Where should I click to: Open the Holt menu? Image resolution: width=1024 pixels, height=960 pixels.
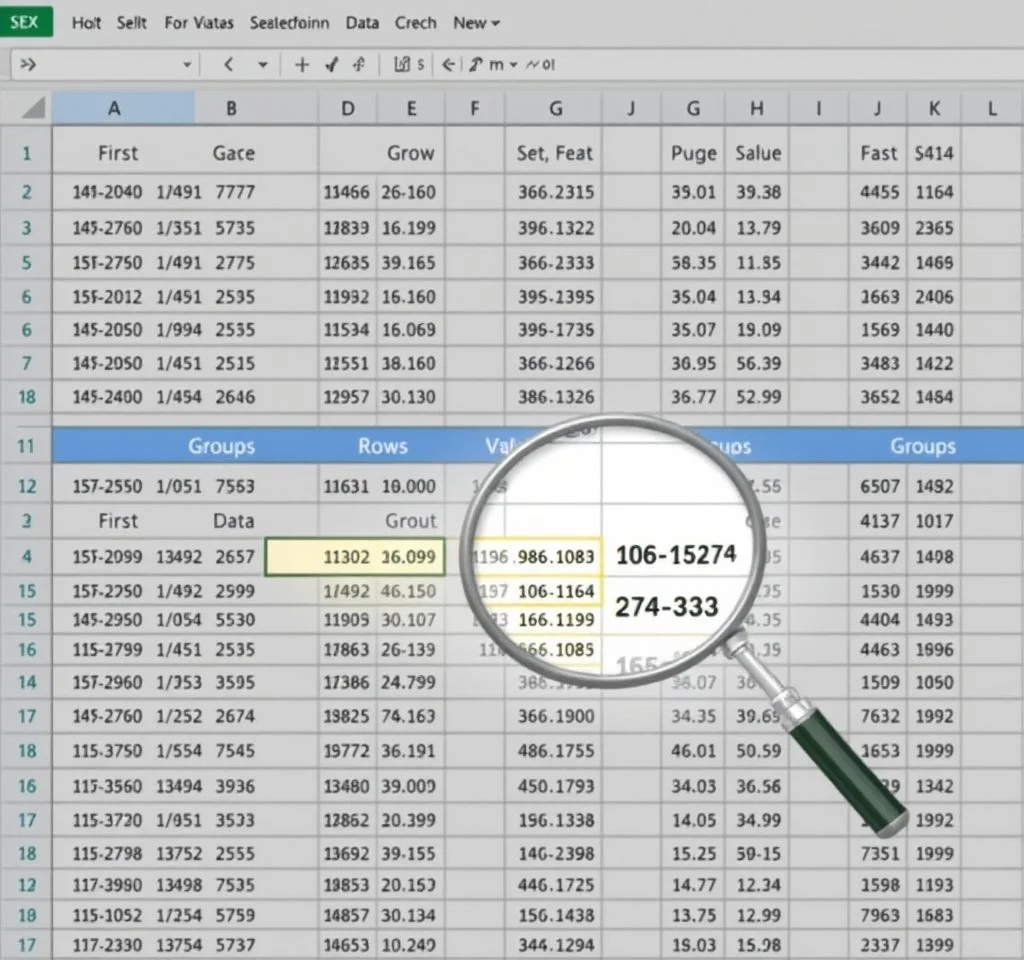(87, 22)
